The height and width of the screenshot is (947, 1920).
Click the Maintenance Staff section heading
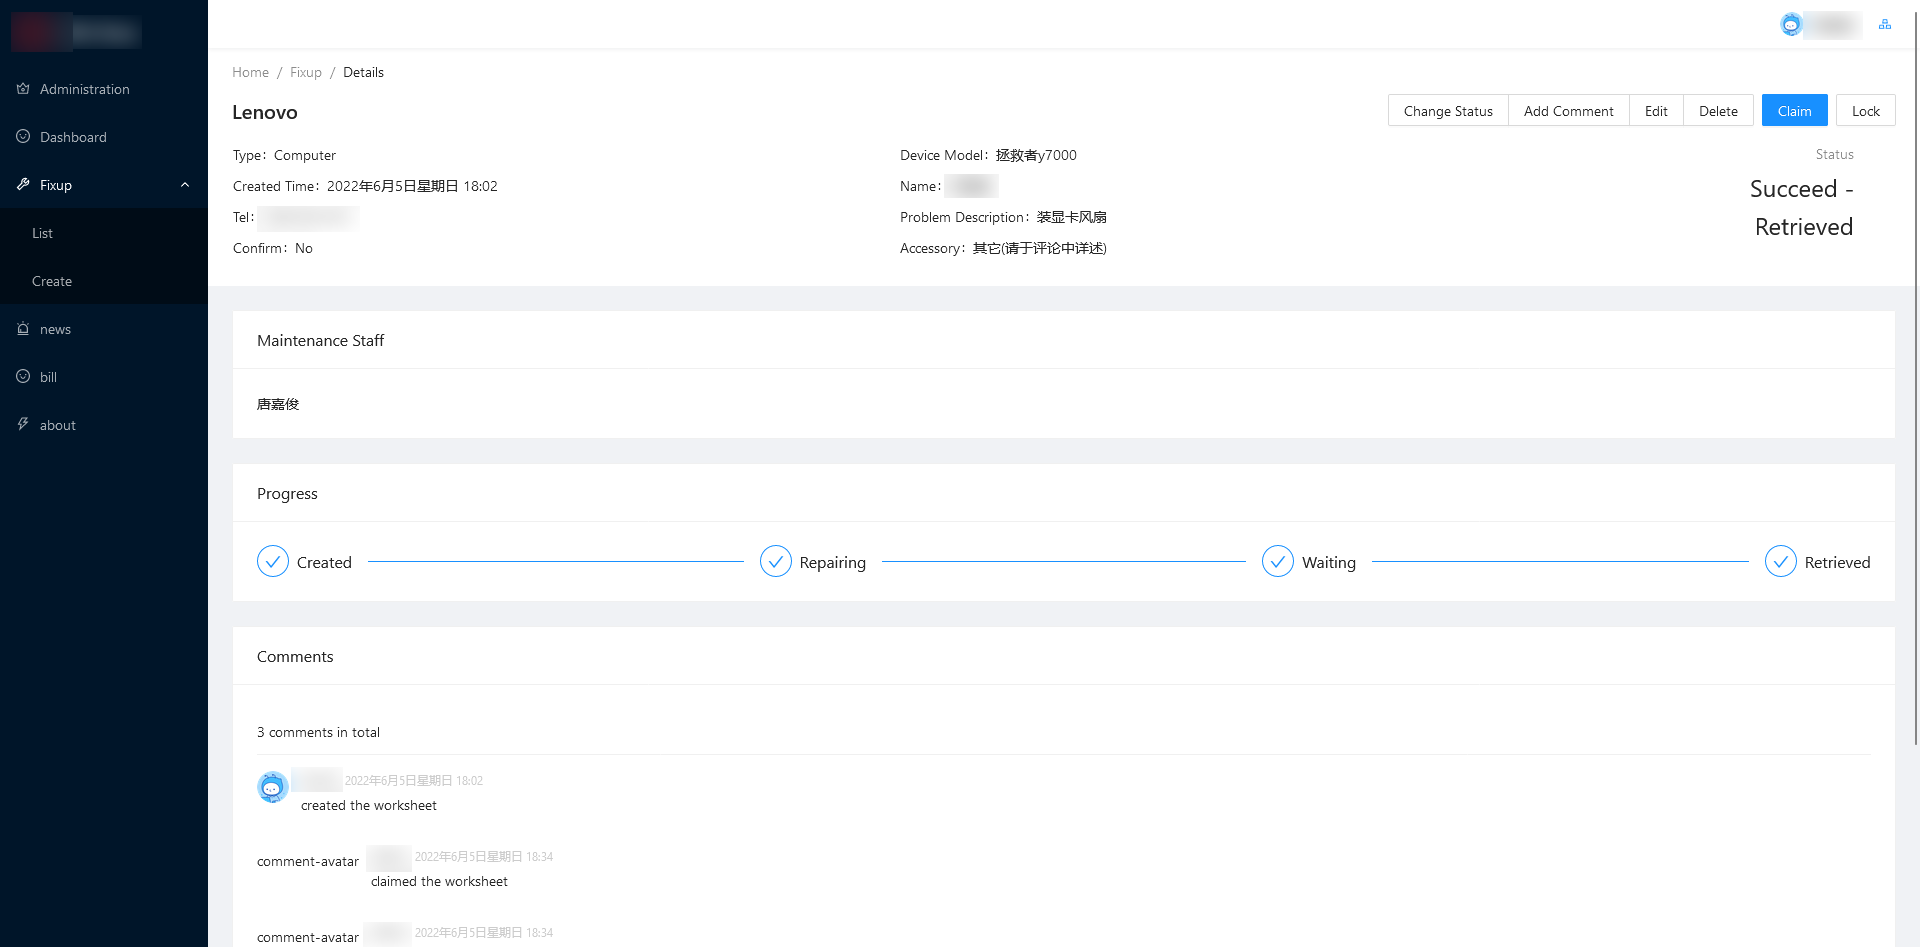[320, 340]
